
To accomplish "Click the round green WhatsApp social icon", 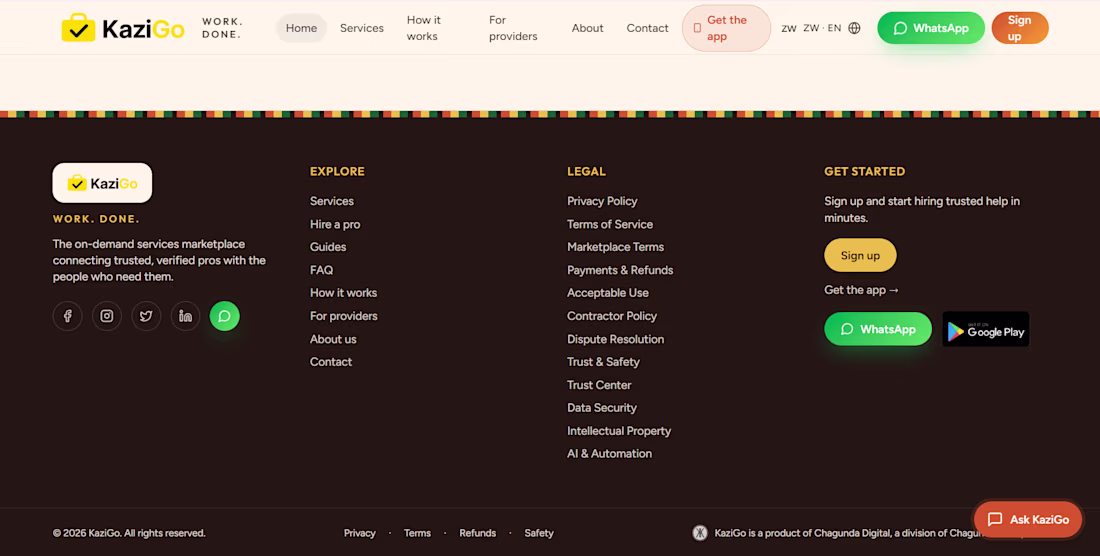I will point(224,316).
